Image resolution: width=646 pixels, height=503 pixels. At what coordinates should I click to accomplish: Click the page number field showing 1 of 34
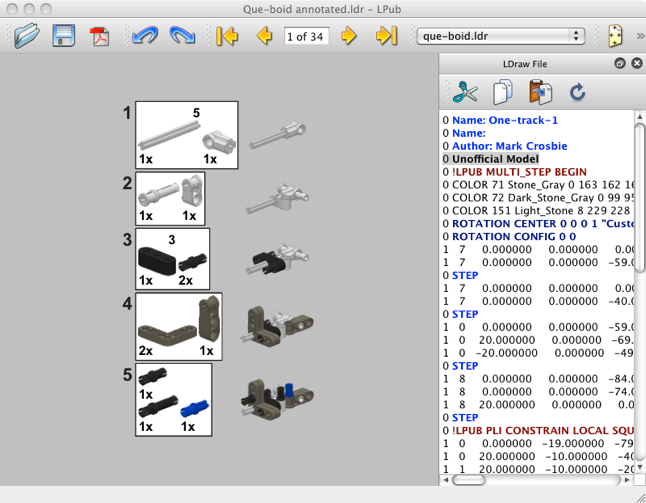point(306,37)
